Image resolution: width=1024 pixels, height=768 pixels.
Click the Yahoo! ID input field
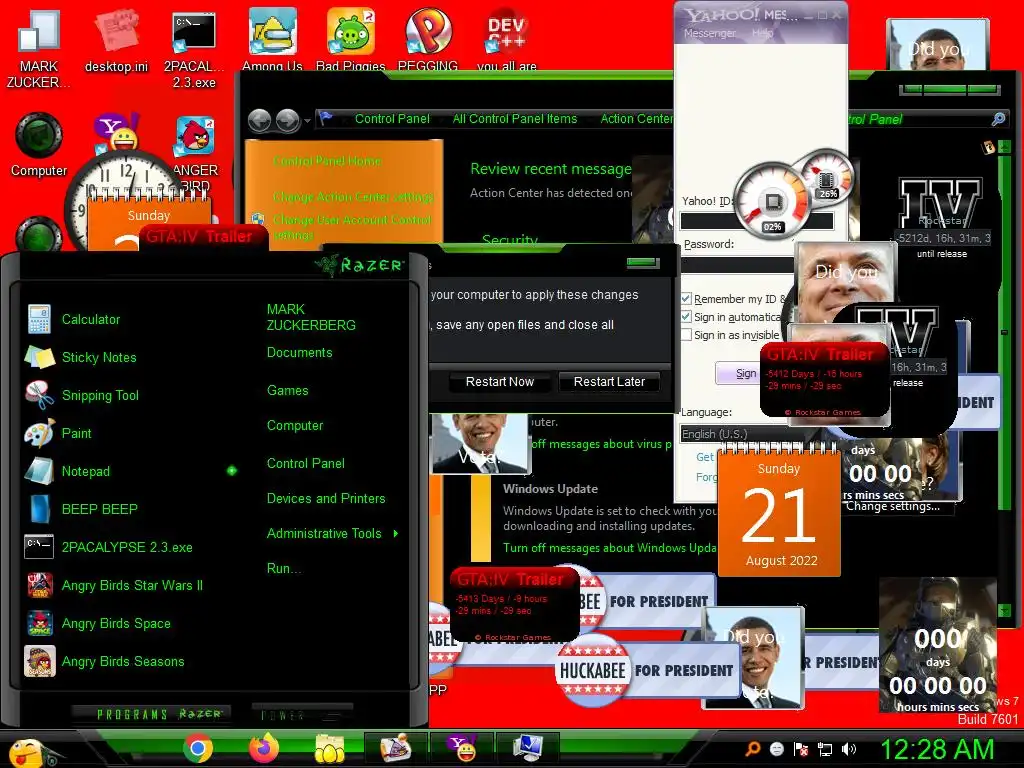(756, 221)
